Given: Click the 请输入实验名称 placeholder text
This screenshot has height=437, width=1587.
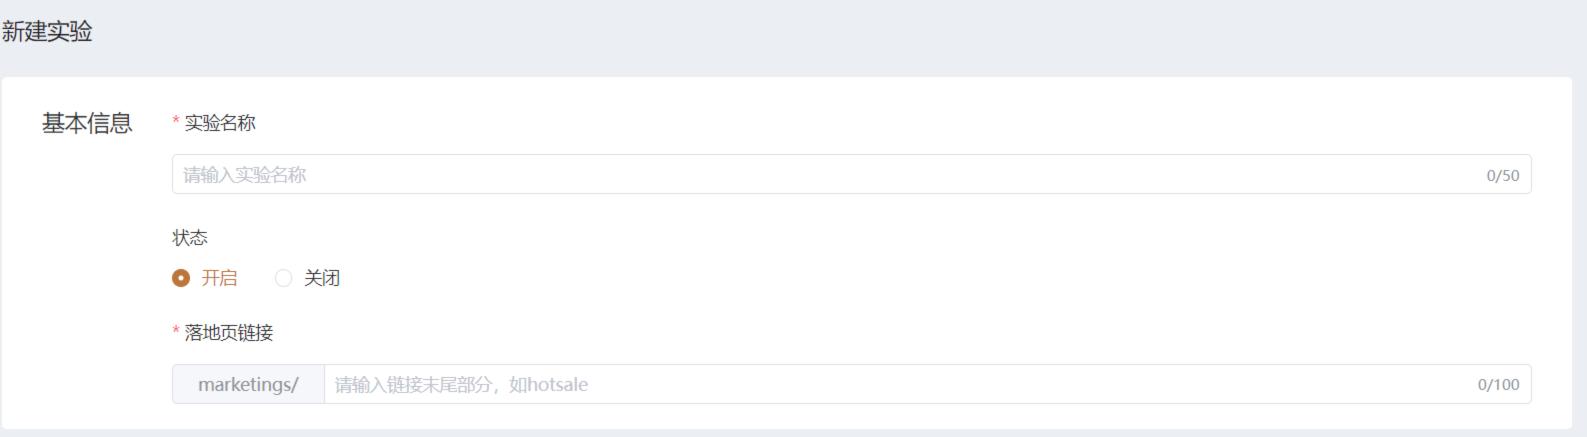Looking at the screenshot, I should coord(245,175).
